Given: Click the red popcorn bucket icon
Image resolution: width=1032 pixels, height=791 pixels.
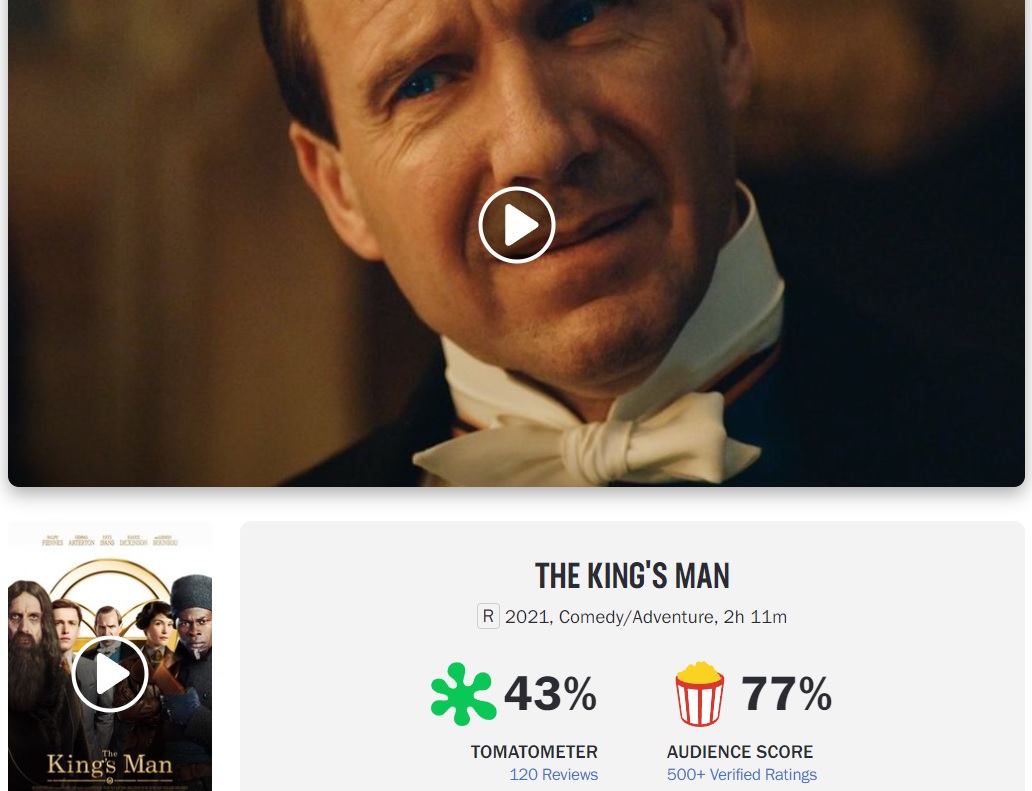Looking at the screenshot, I should coord(700,694).
